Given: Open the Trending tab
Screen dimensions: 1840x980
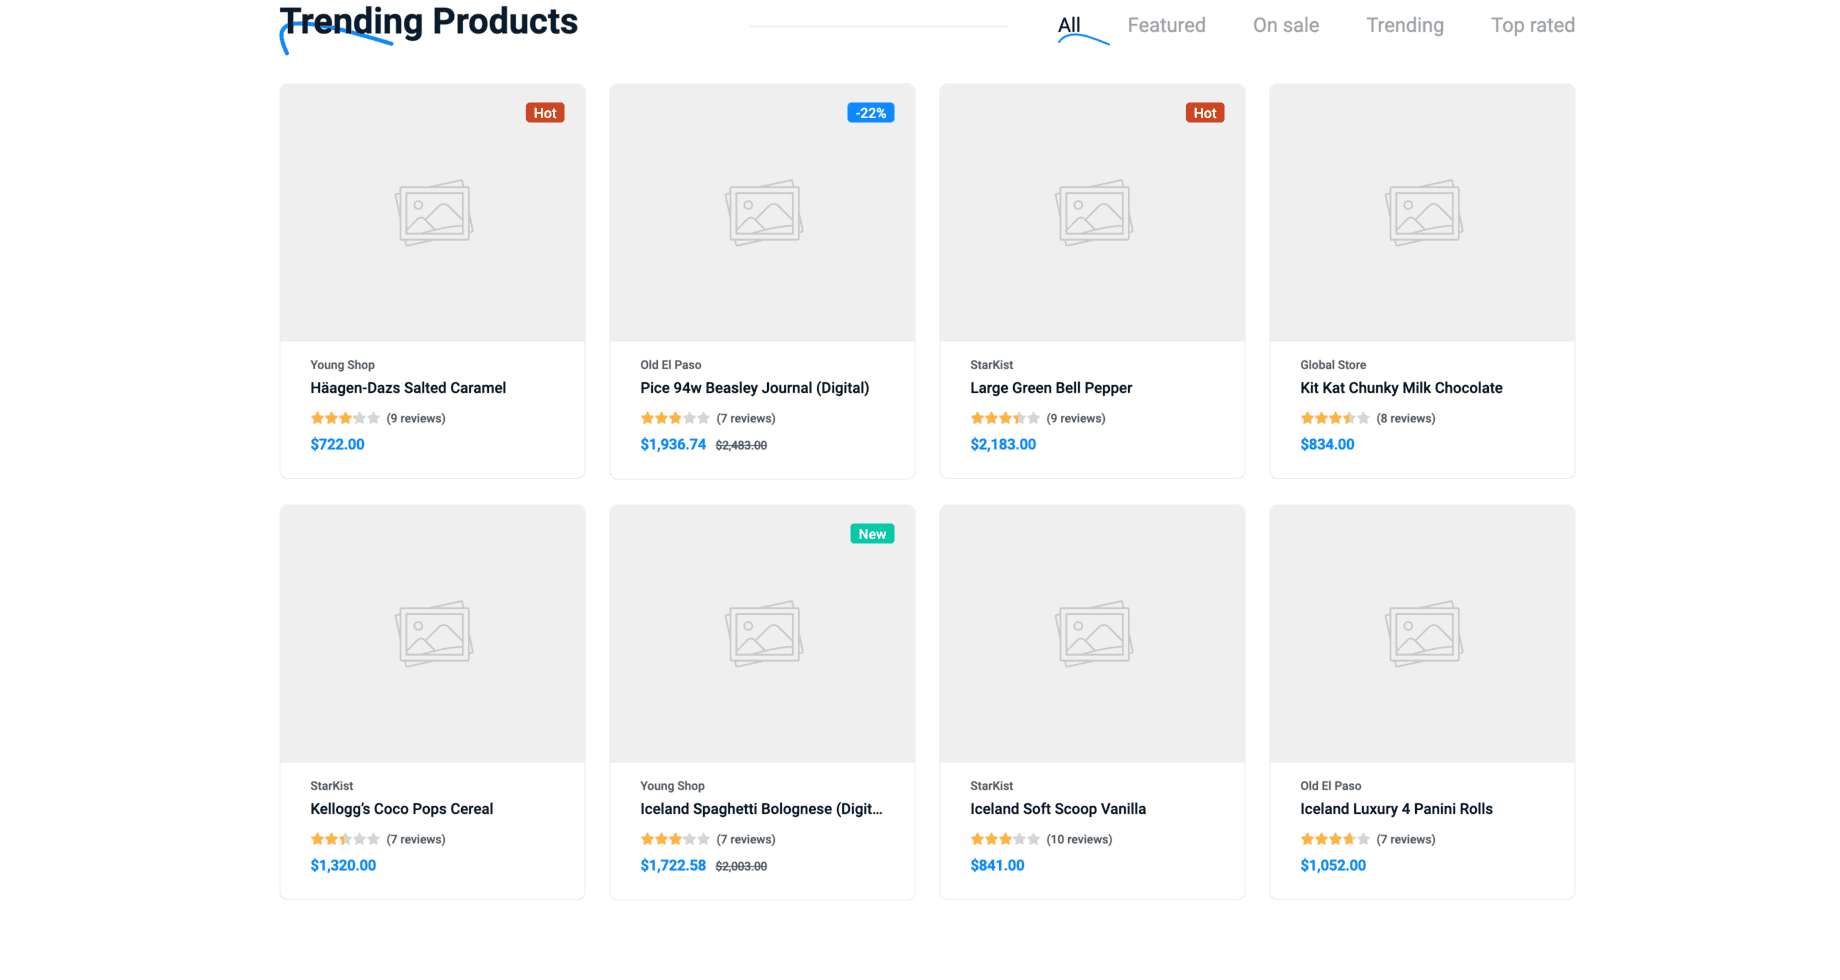Looking at the screenshot, I should [x=1404, y=25].
